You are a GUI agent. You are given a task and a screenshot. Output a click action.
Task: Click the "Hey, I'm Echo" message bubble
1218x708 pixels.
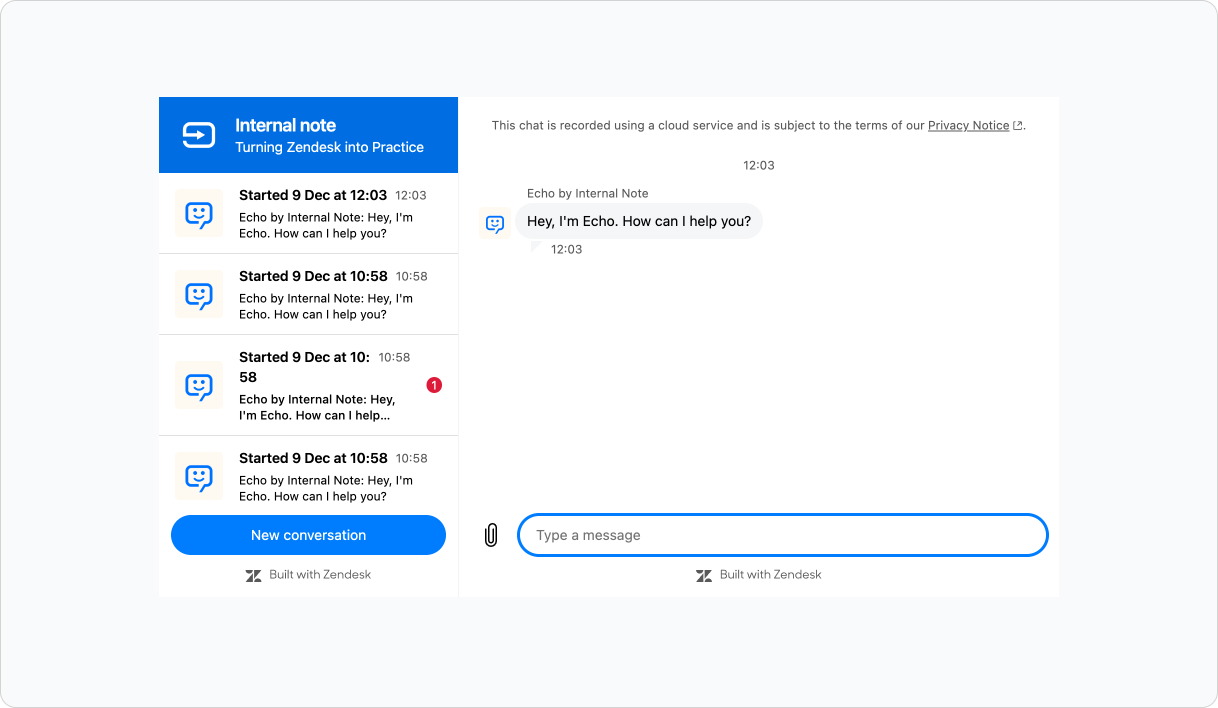[638, 221]
